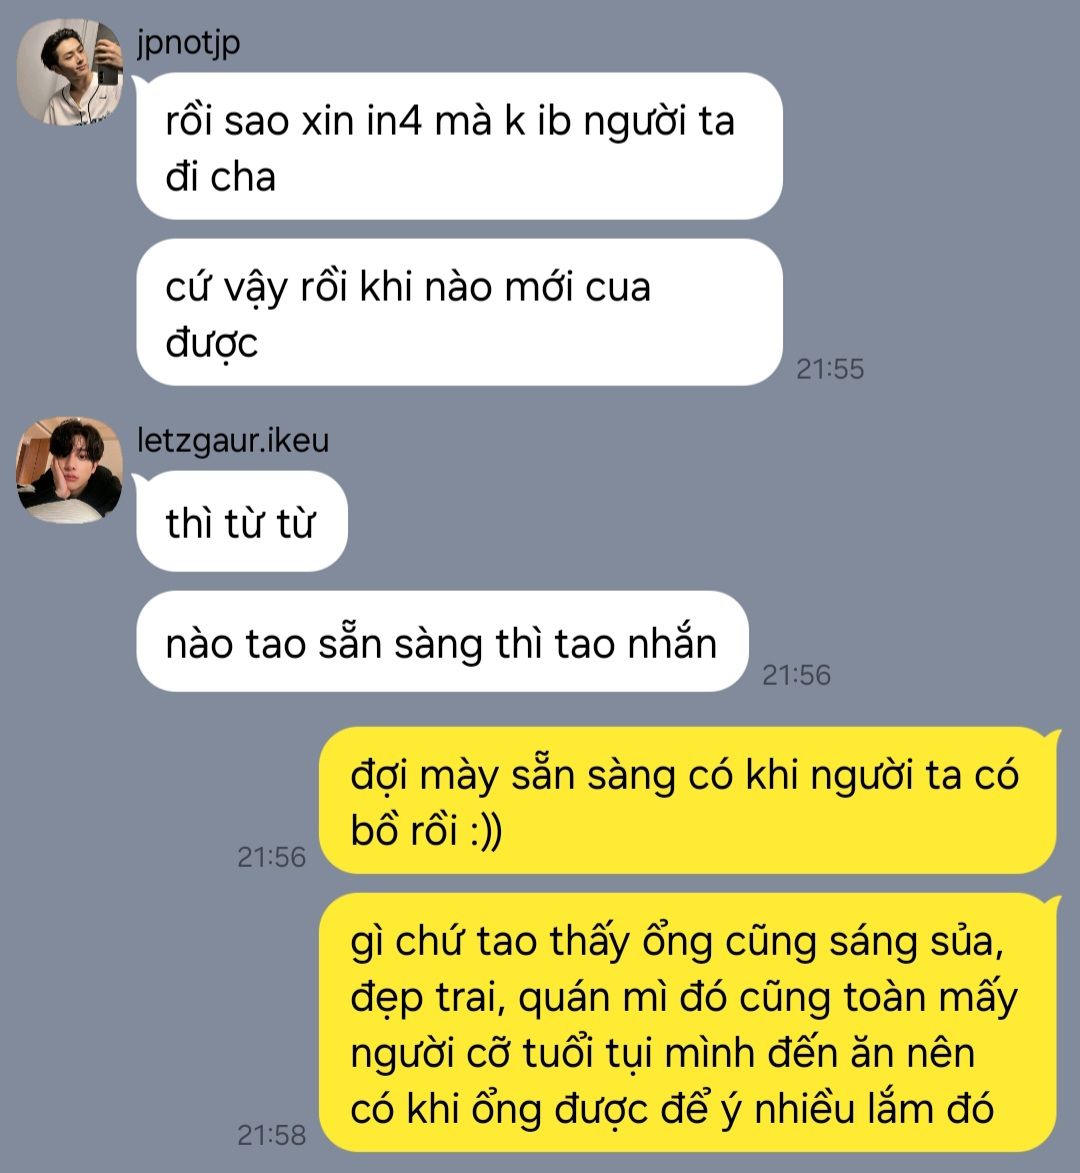1080x1173 pixels.
Task: Click the 21:56 timestamp beside yellow bubble
Action: (271, 857)
